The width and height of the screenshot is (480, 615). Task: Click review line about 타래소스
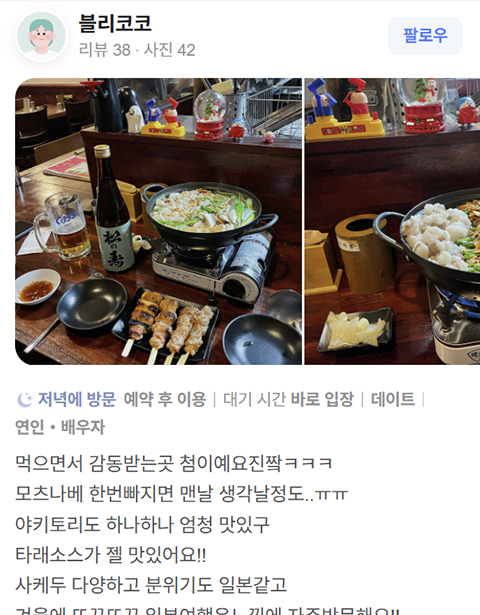[x=111, y=555]
